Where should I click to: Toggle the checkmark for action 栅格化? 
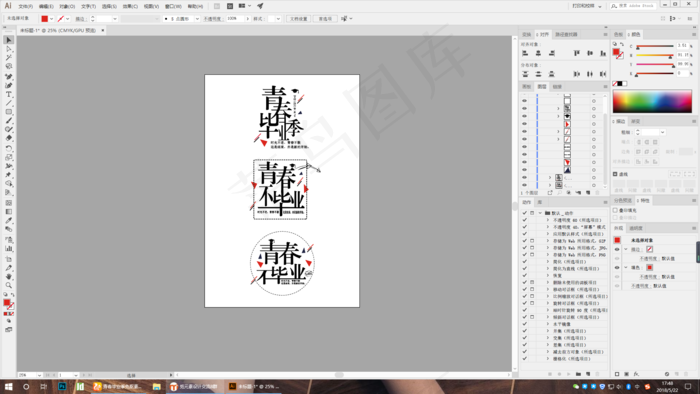pyautogui.click(x=525, y=358)
